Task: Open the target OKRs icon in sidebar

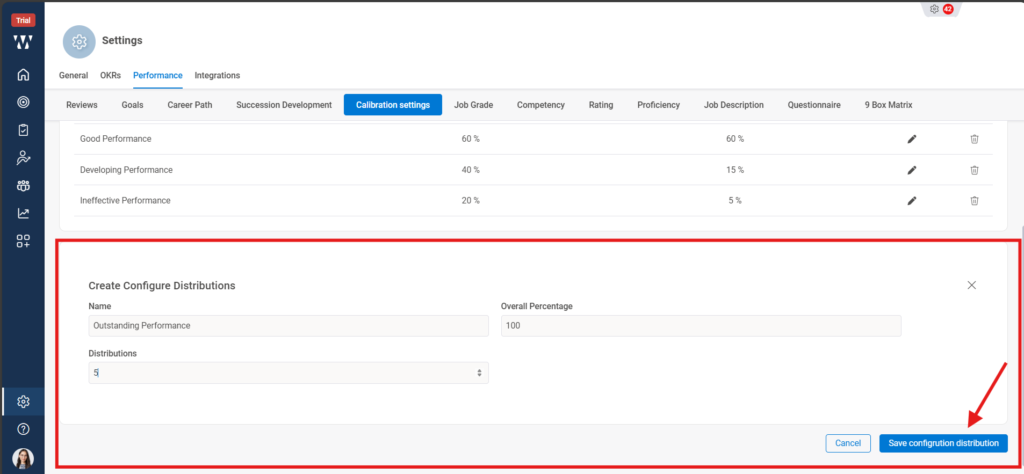Action: 23,102
